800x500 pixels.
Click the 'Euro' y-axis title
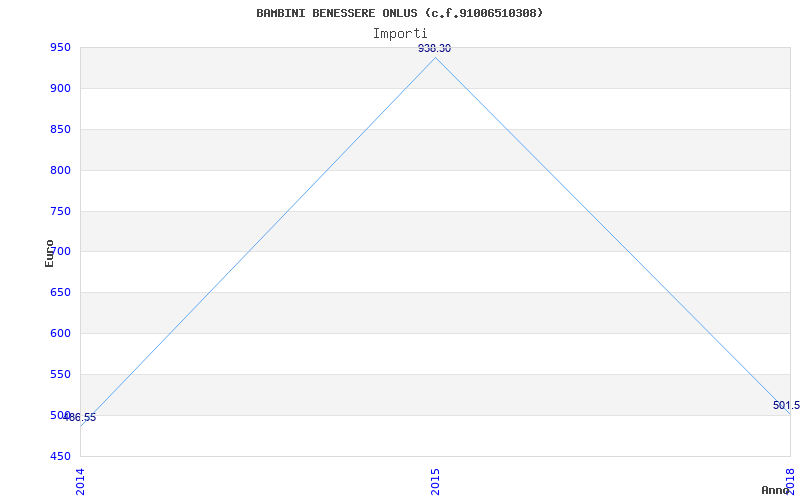[x=49, y=254]
